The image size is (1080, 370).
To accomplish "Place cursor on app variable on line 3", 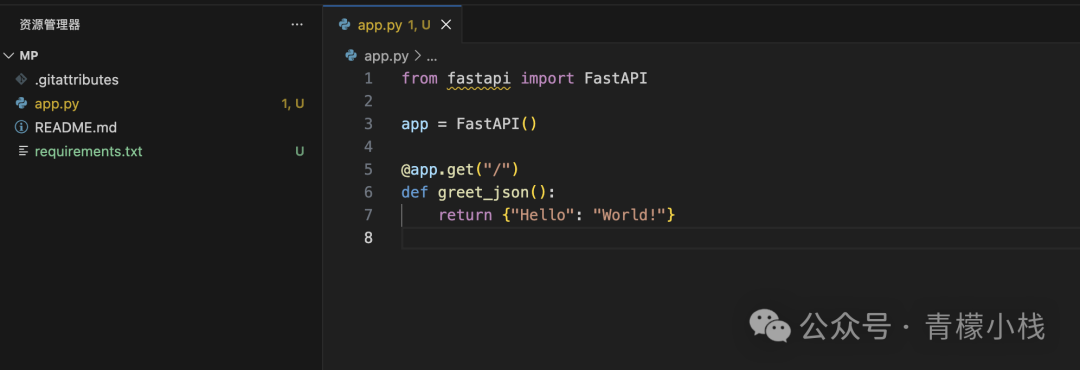I will pos(415,124).
